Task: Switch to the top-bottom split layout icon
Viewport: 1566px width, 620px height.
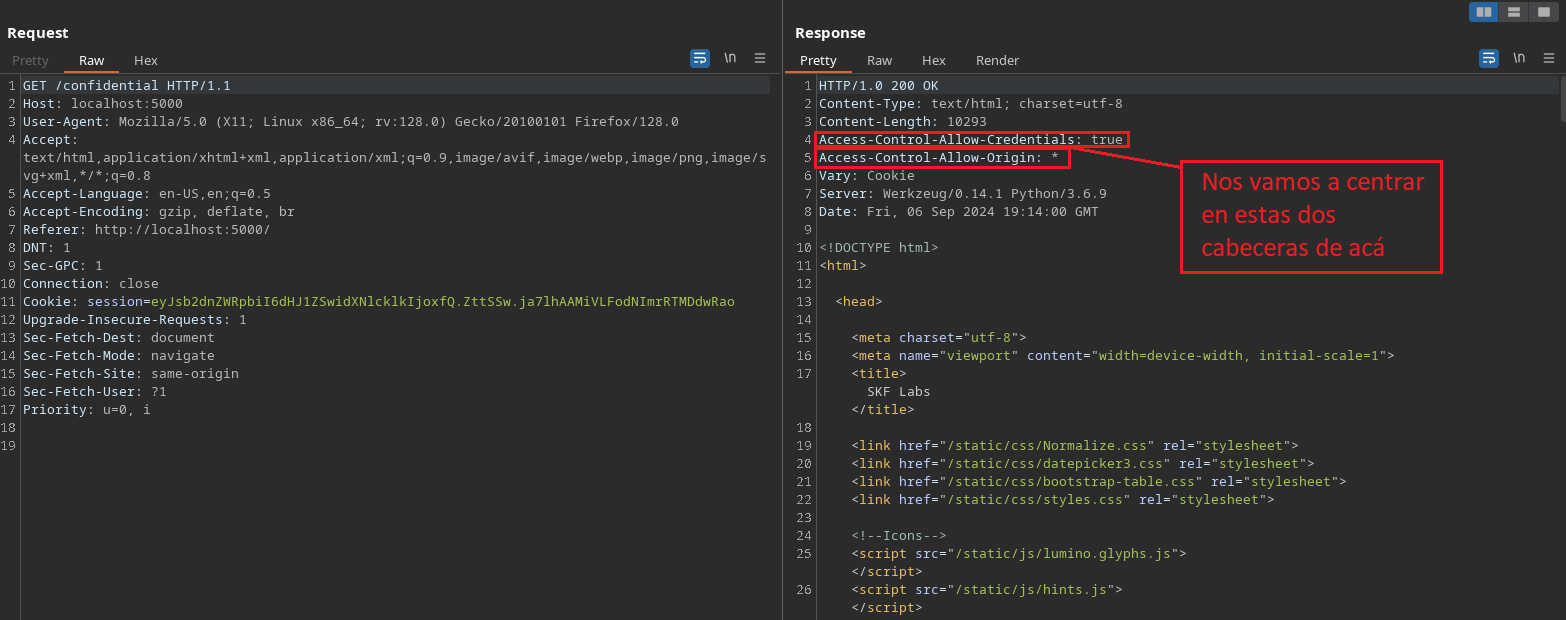Action: (1513, 12)
